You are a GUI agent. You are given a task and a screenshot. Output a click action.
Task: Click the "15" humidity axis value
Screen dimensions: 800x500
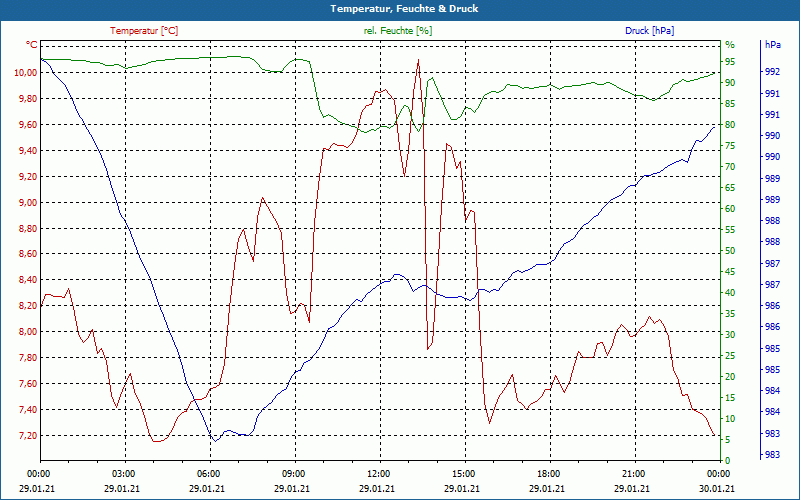(x=730, y=398)
